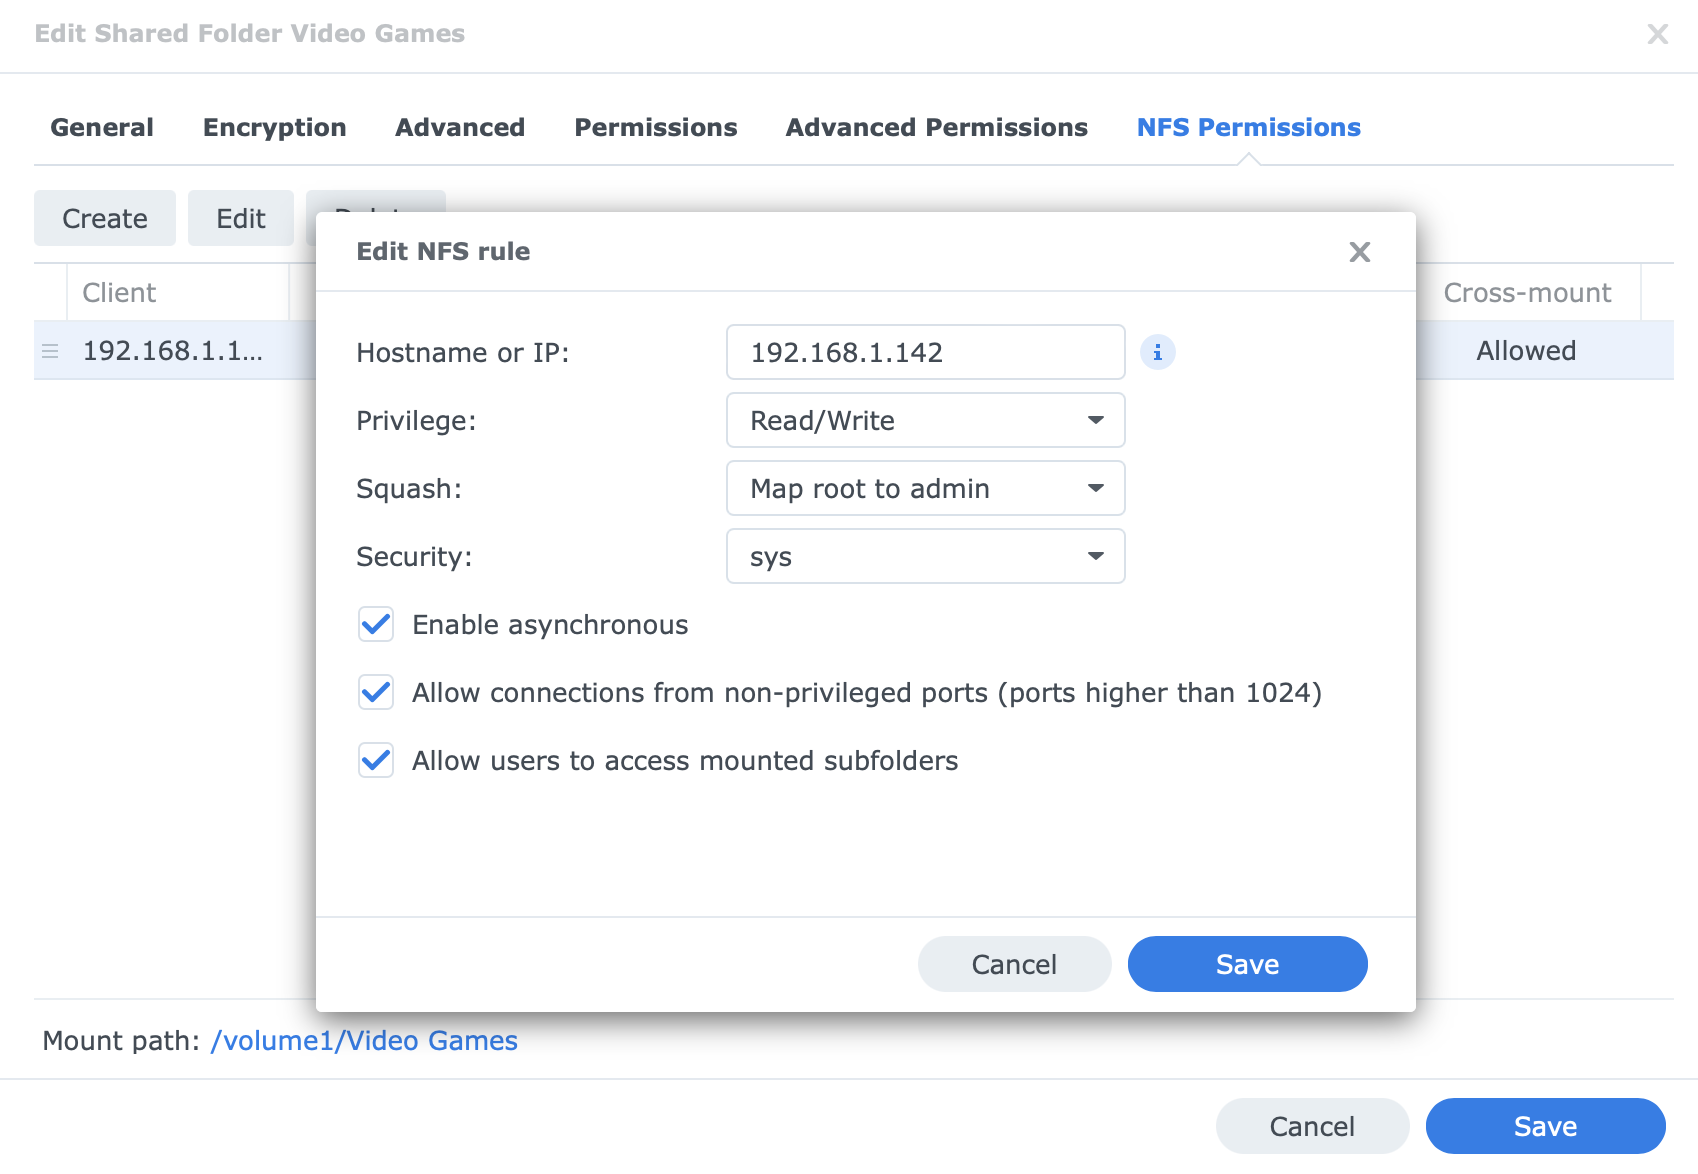Screen dimensions: 1698x1174
Task: Select the Permissions tab
Action: tap(656, 127)
